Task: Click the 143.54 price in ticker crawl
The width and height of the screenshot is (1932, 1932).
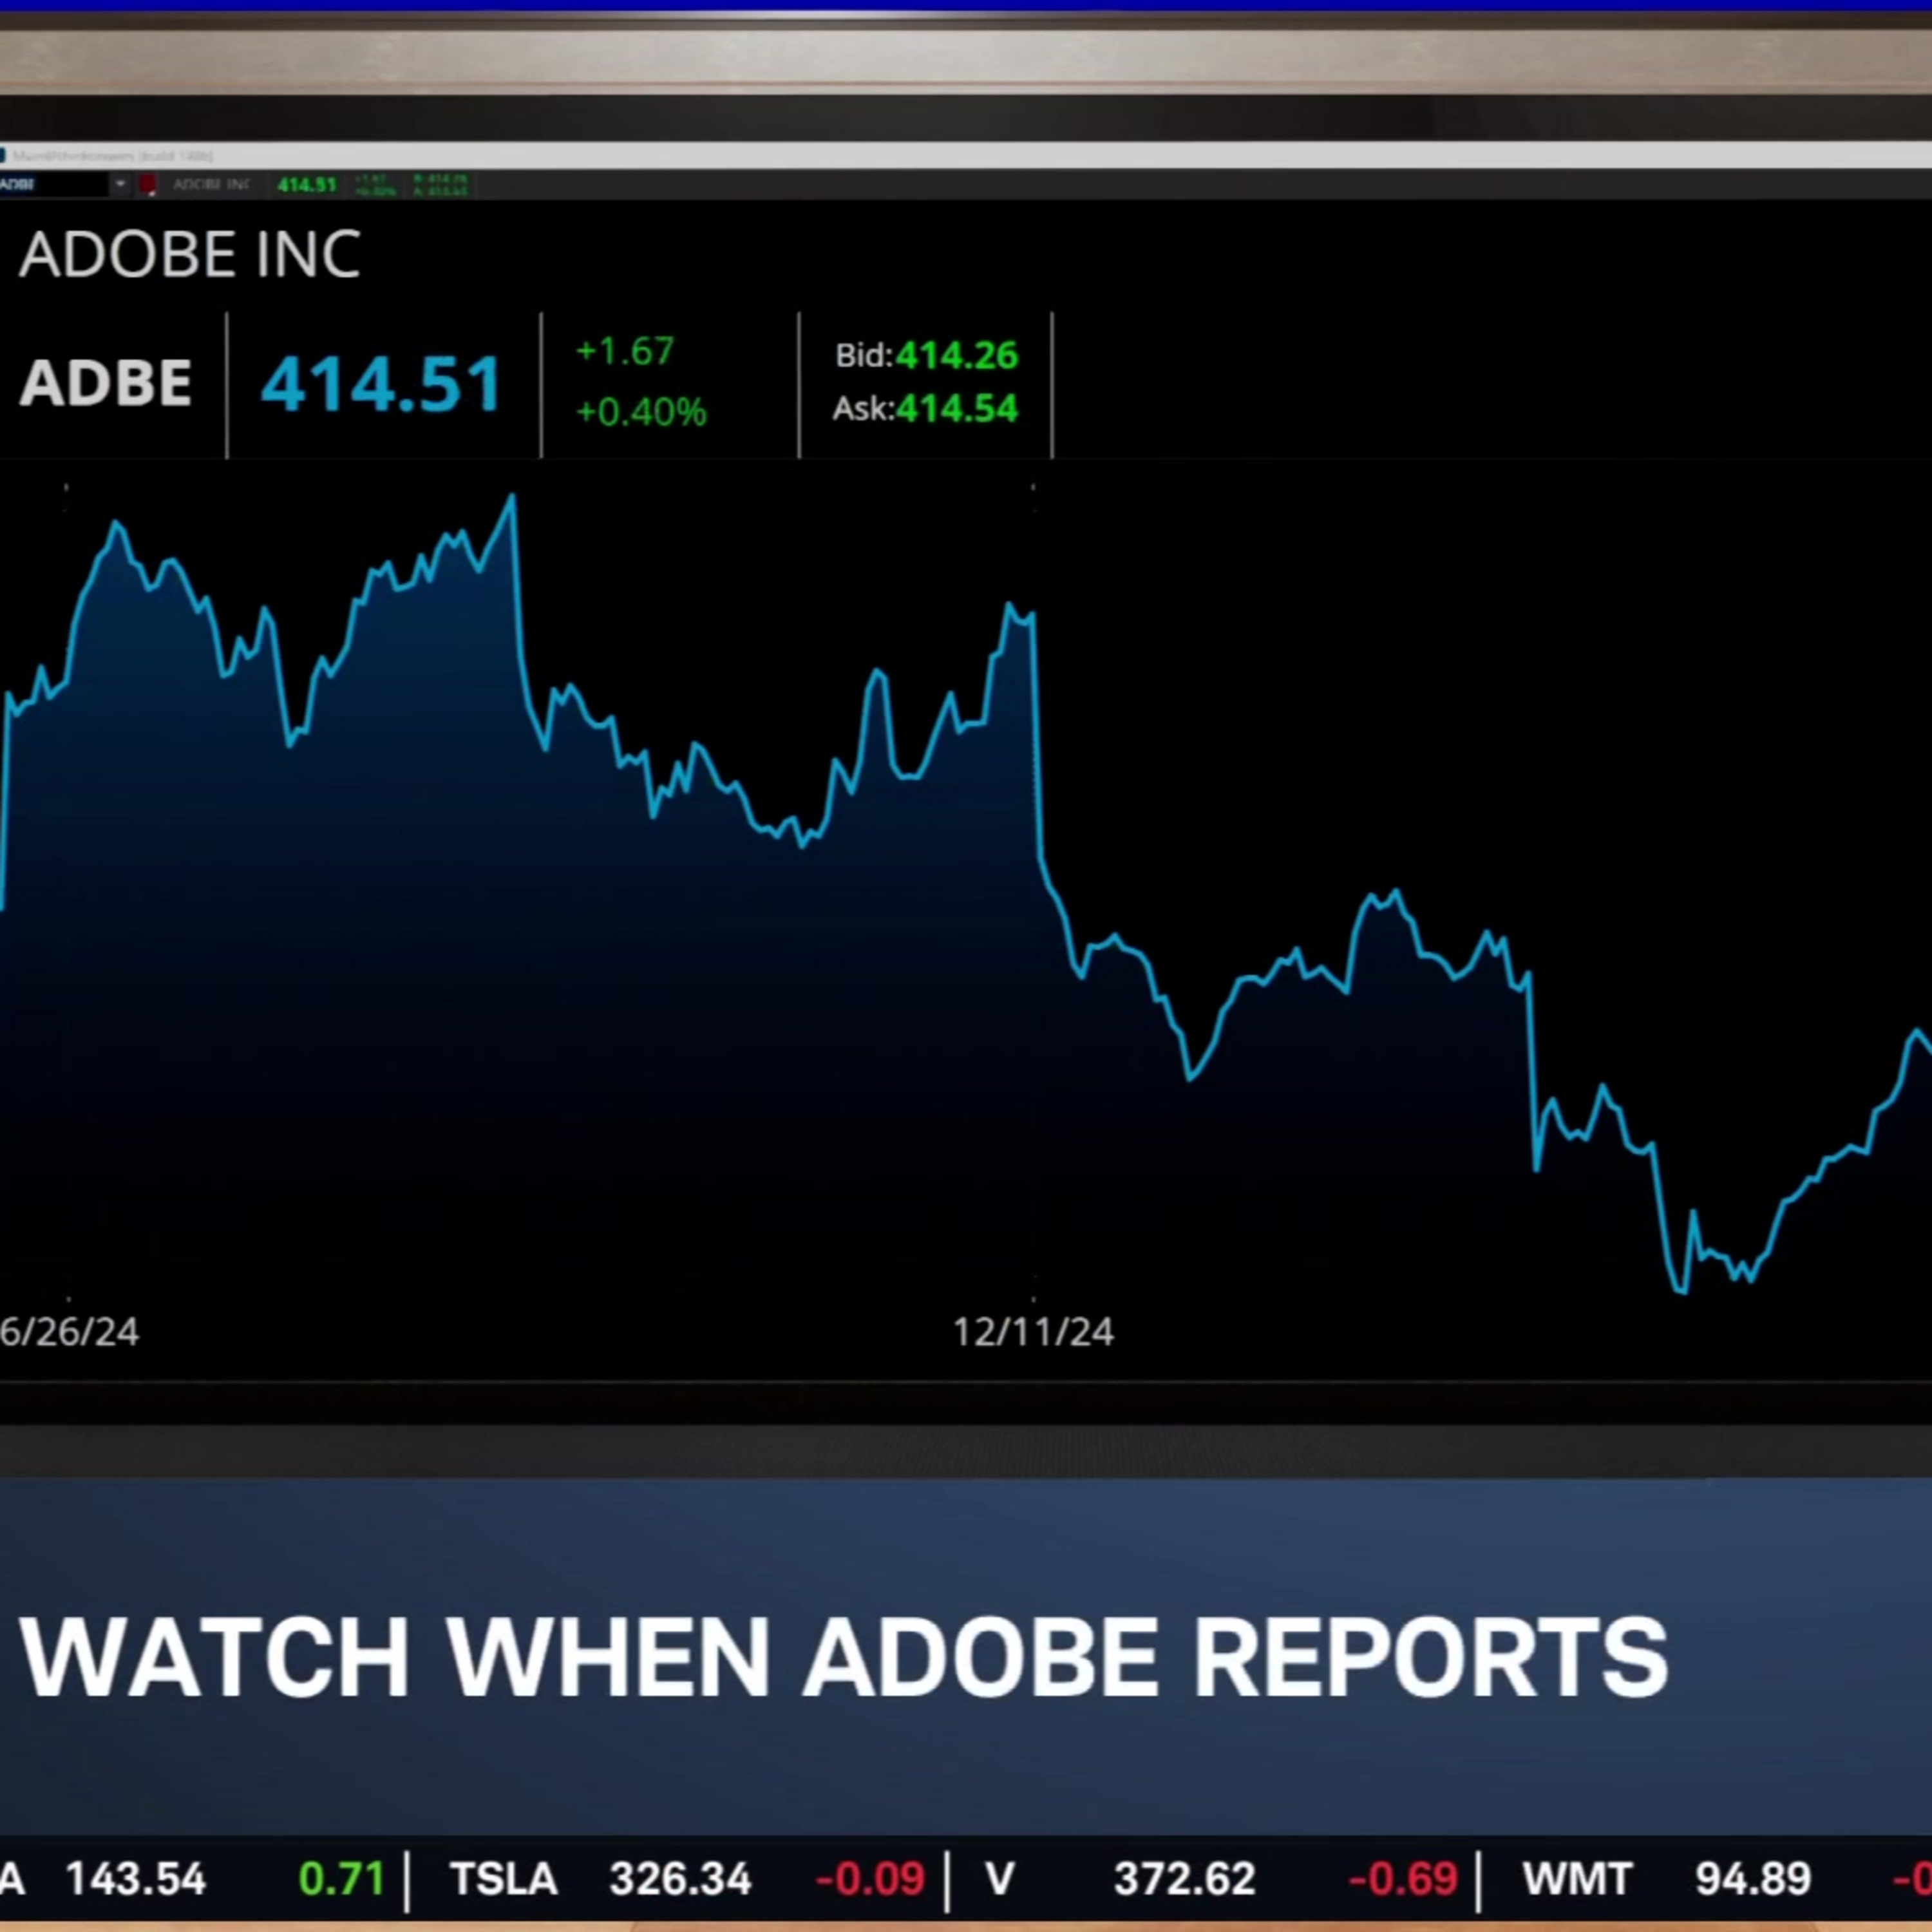Action: click(136, 1880)
